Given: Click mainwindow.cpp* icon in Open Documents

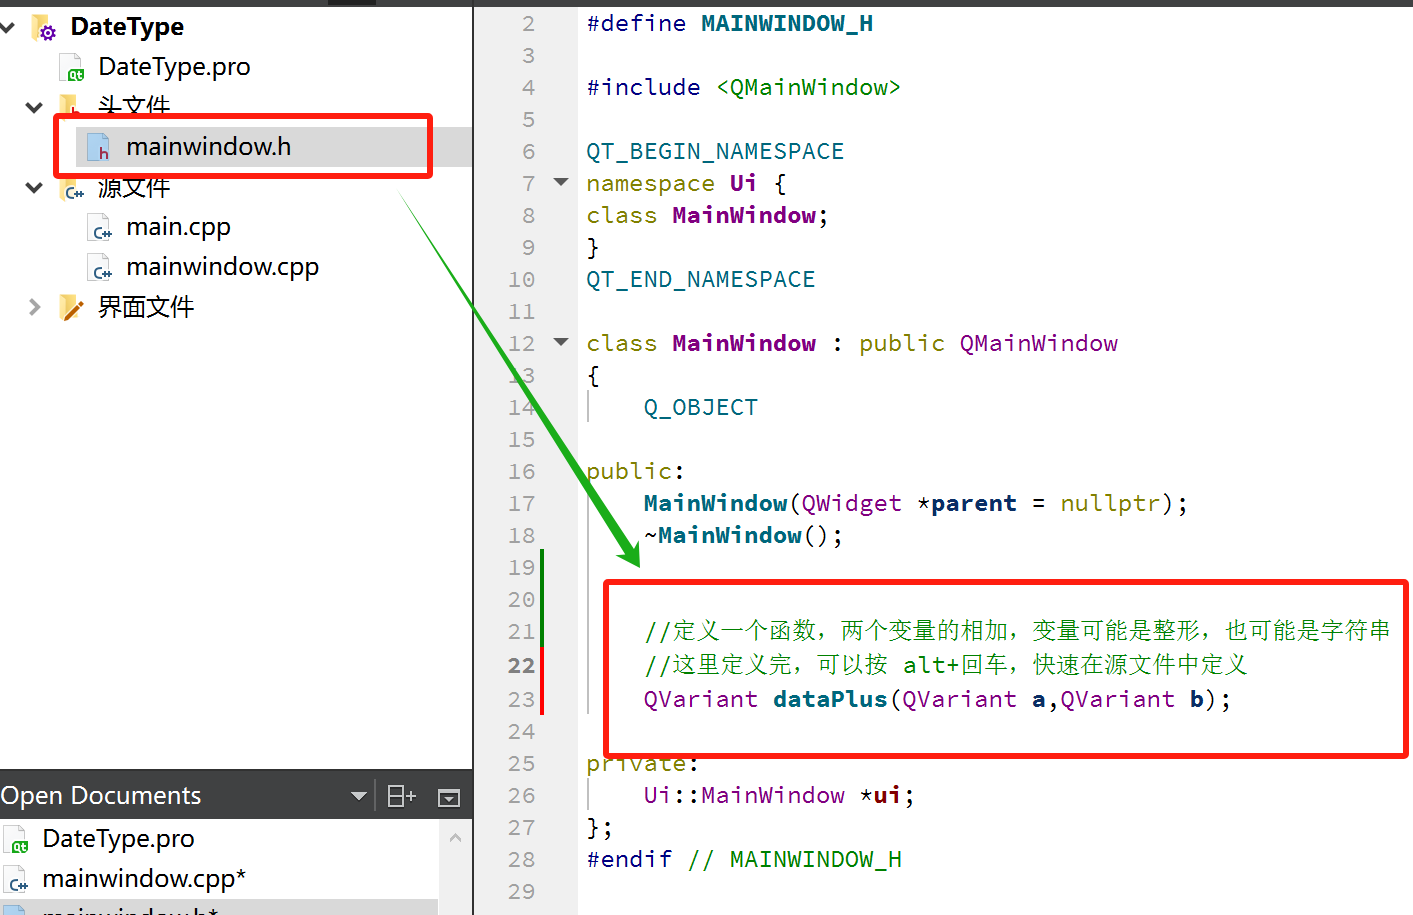Looking at the screenshot, I should pos(17,880).
